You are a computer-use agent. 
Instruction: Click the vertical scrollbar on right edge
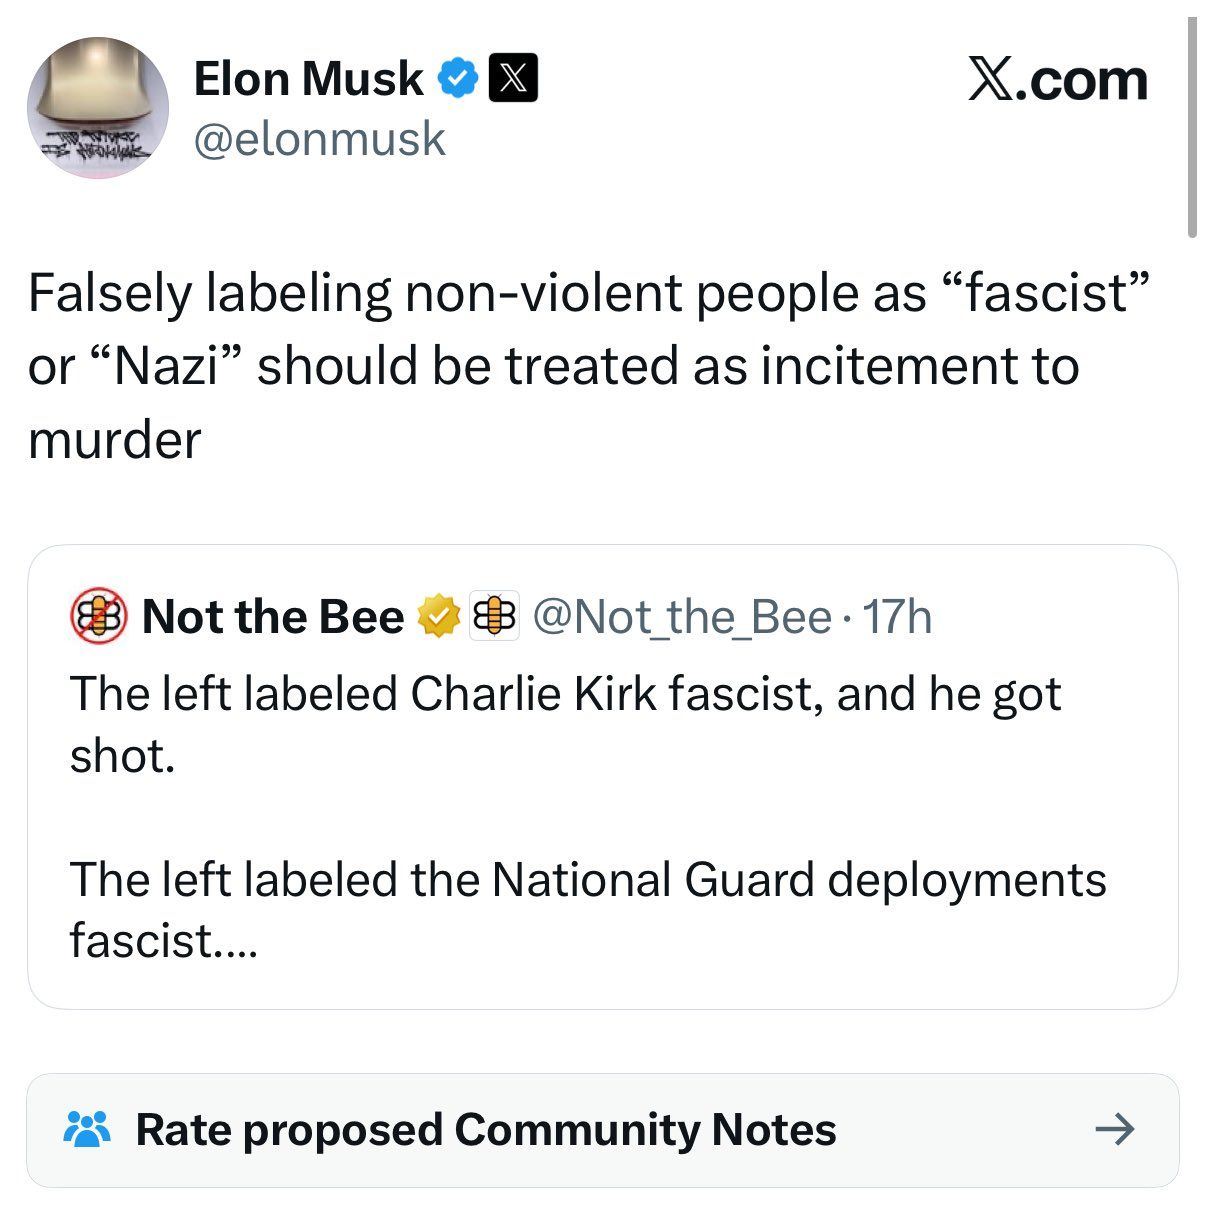tap(1191, 130)
